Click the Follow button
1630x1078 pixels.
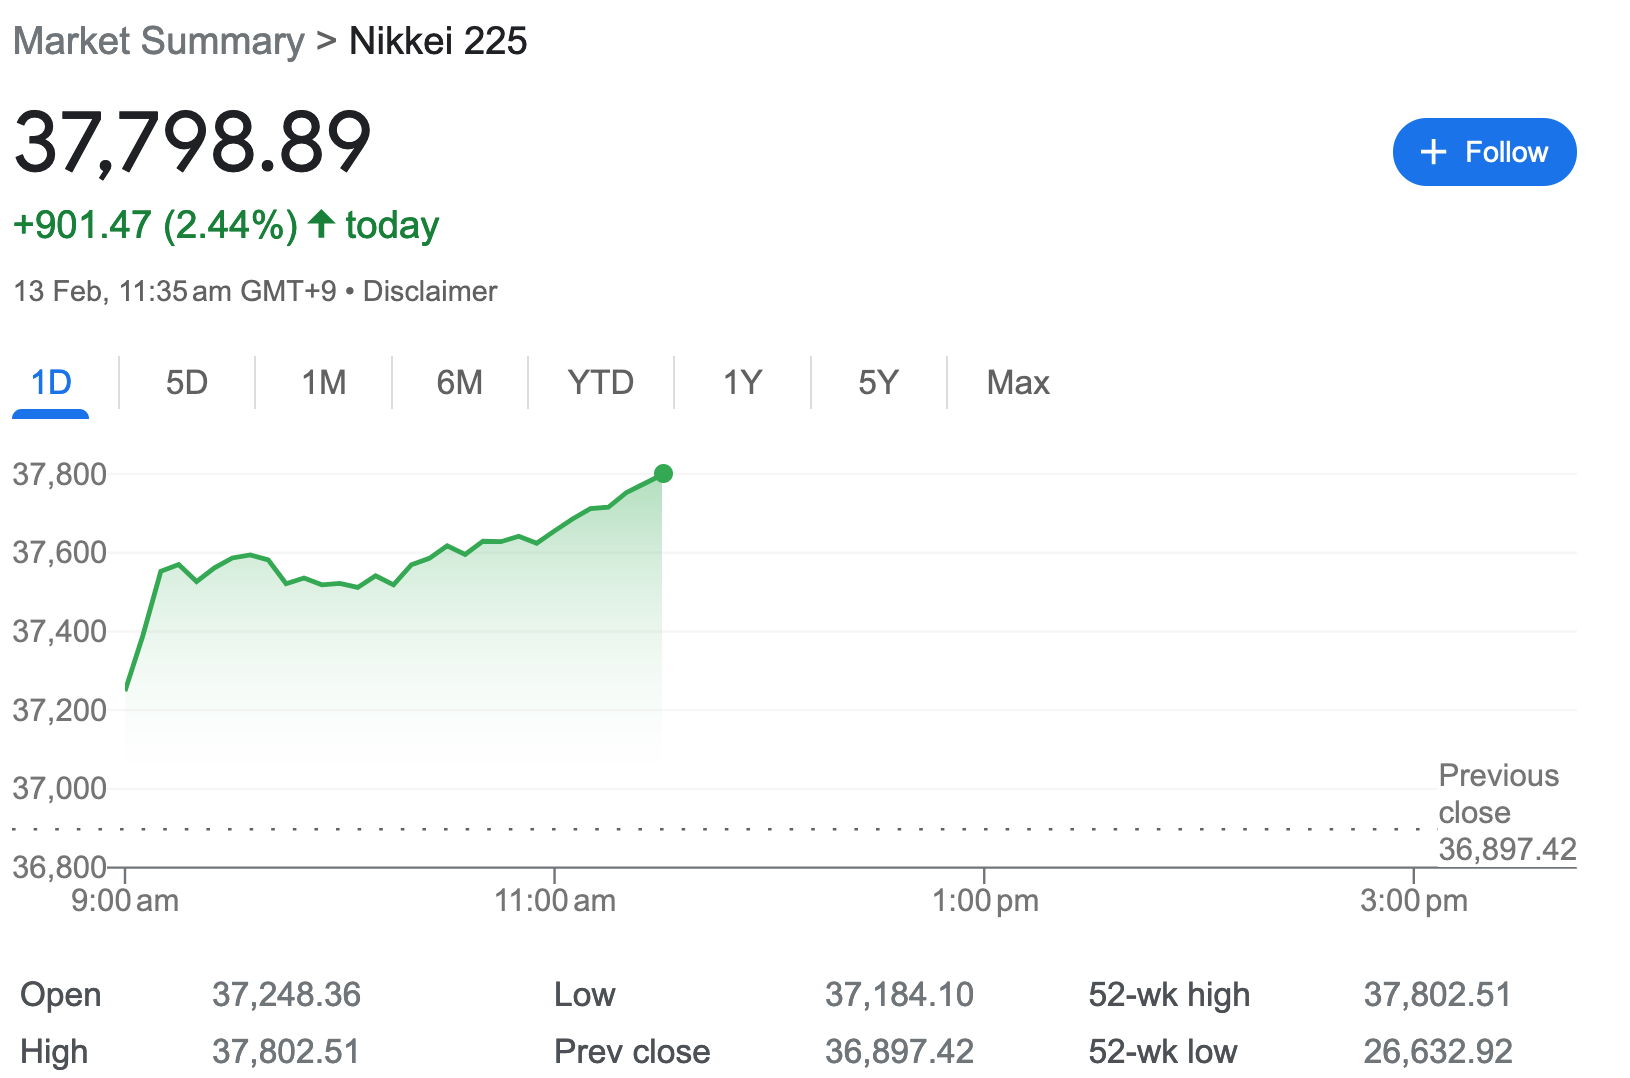click(1484, 152)
